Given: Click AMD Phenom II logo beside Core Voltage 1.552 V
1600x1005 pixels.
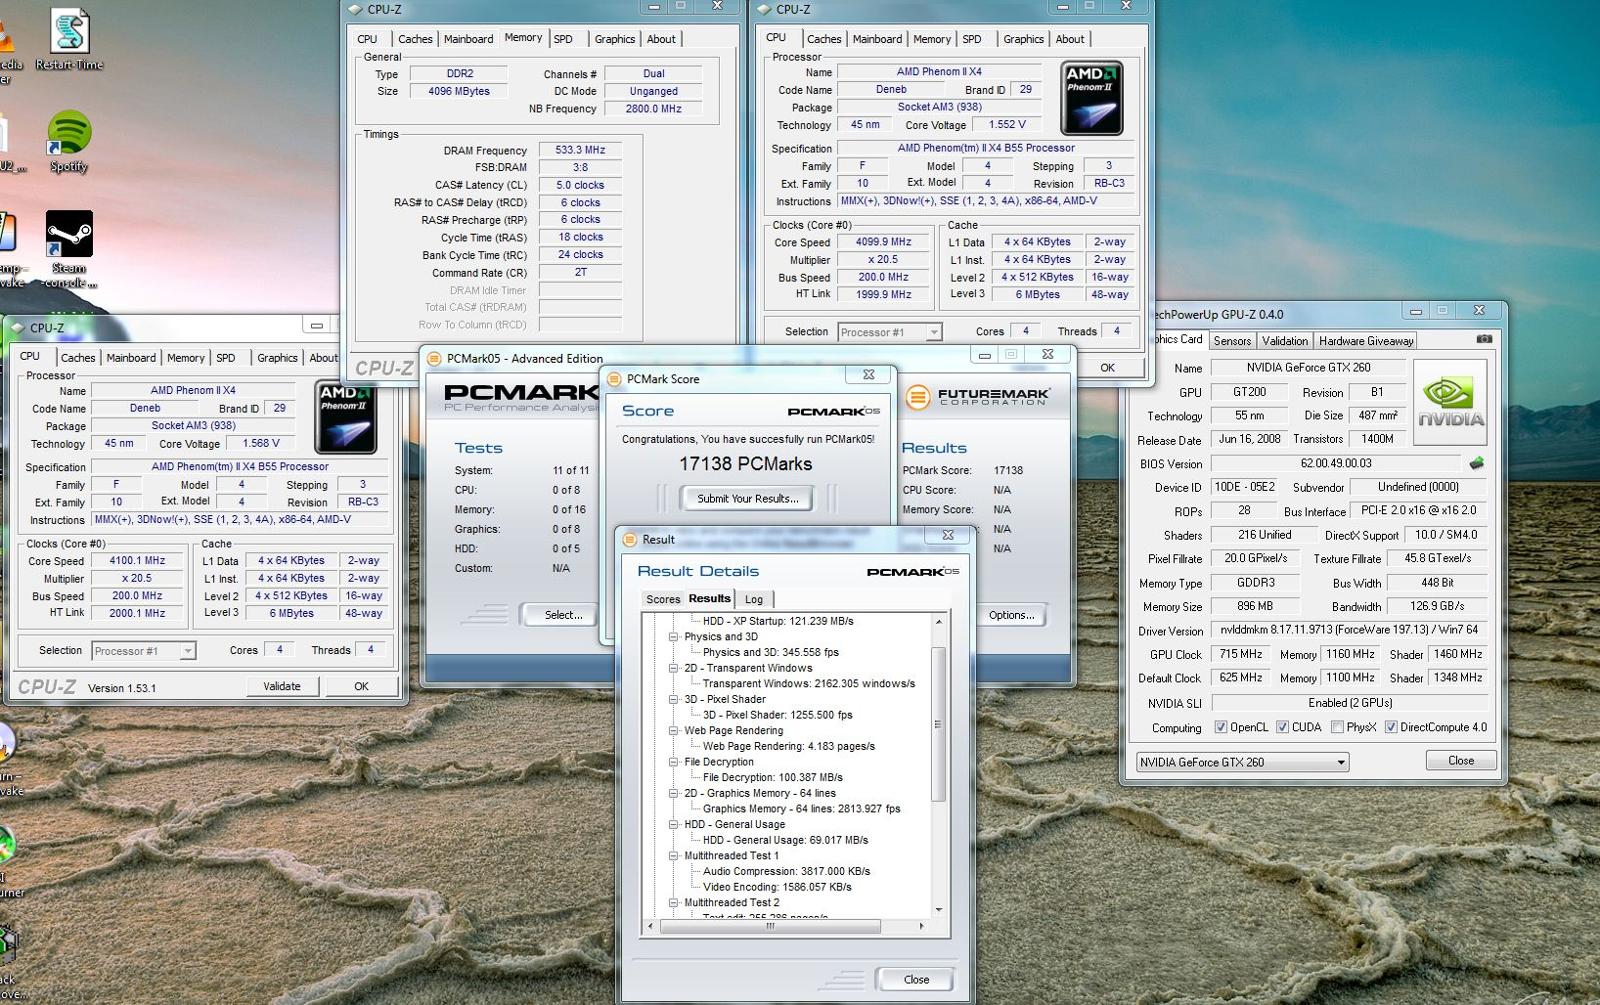Looking at the screenshot, I should point(1091,98).
